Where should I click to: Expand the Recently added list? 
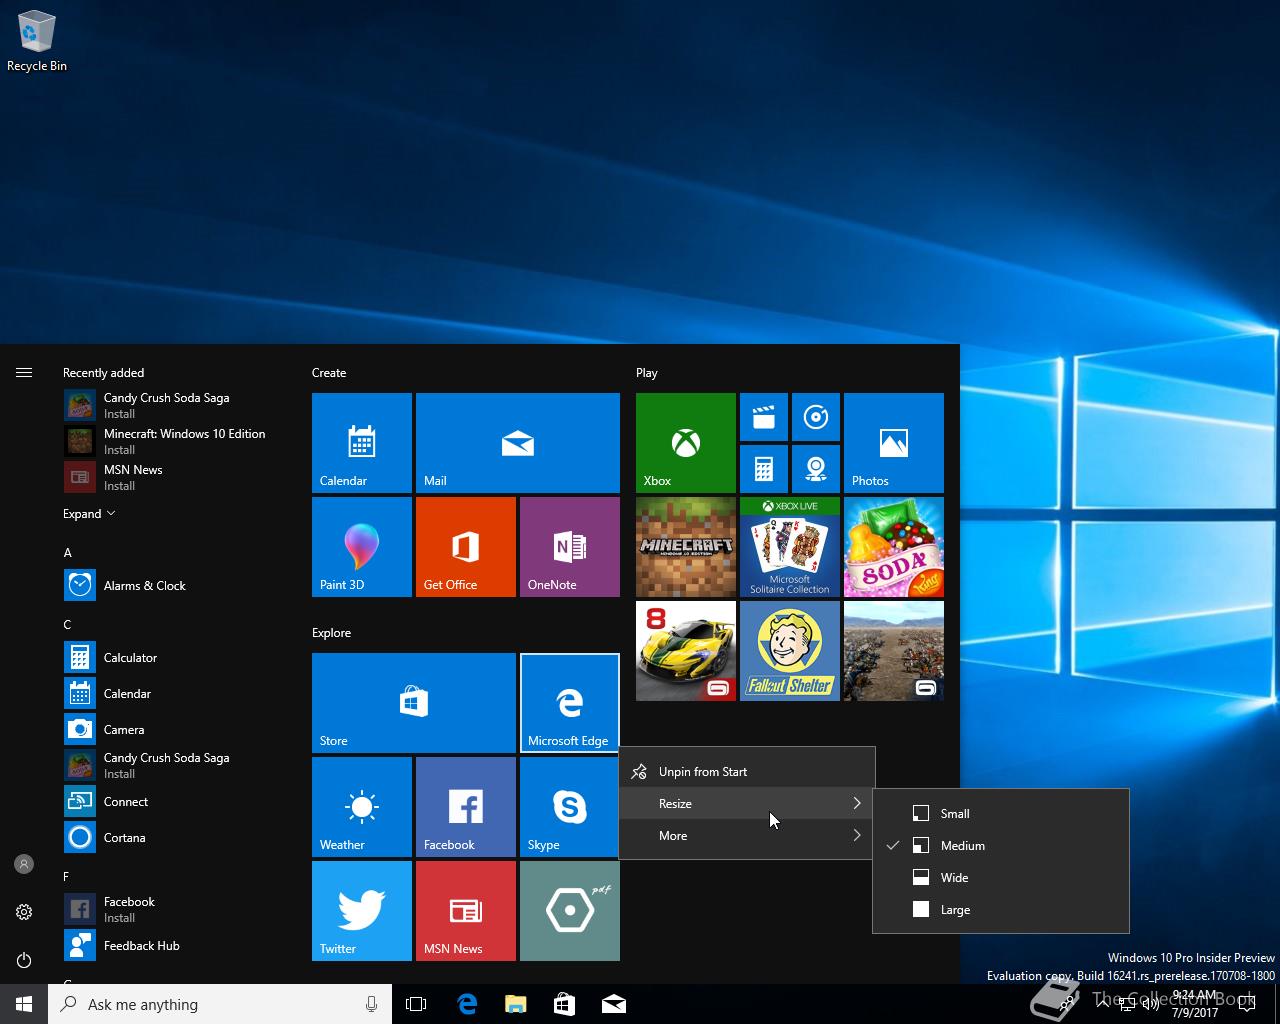click(x=89, y=514)
